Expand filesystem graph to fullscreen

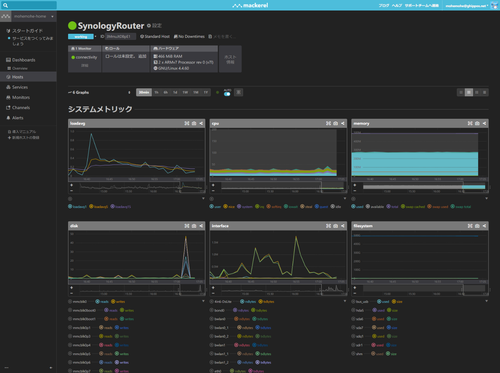point(470,226)
